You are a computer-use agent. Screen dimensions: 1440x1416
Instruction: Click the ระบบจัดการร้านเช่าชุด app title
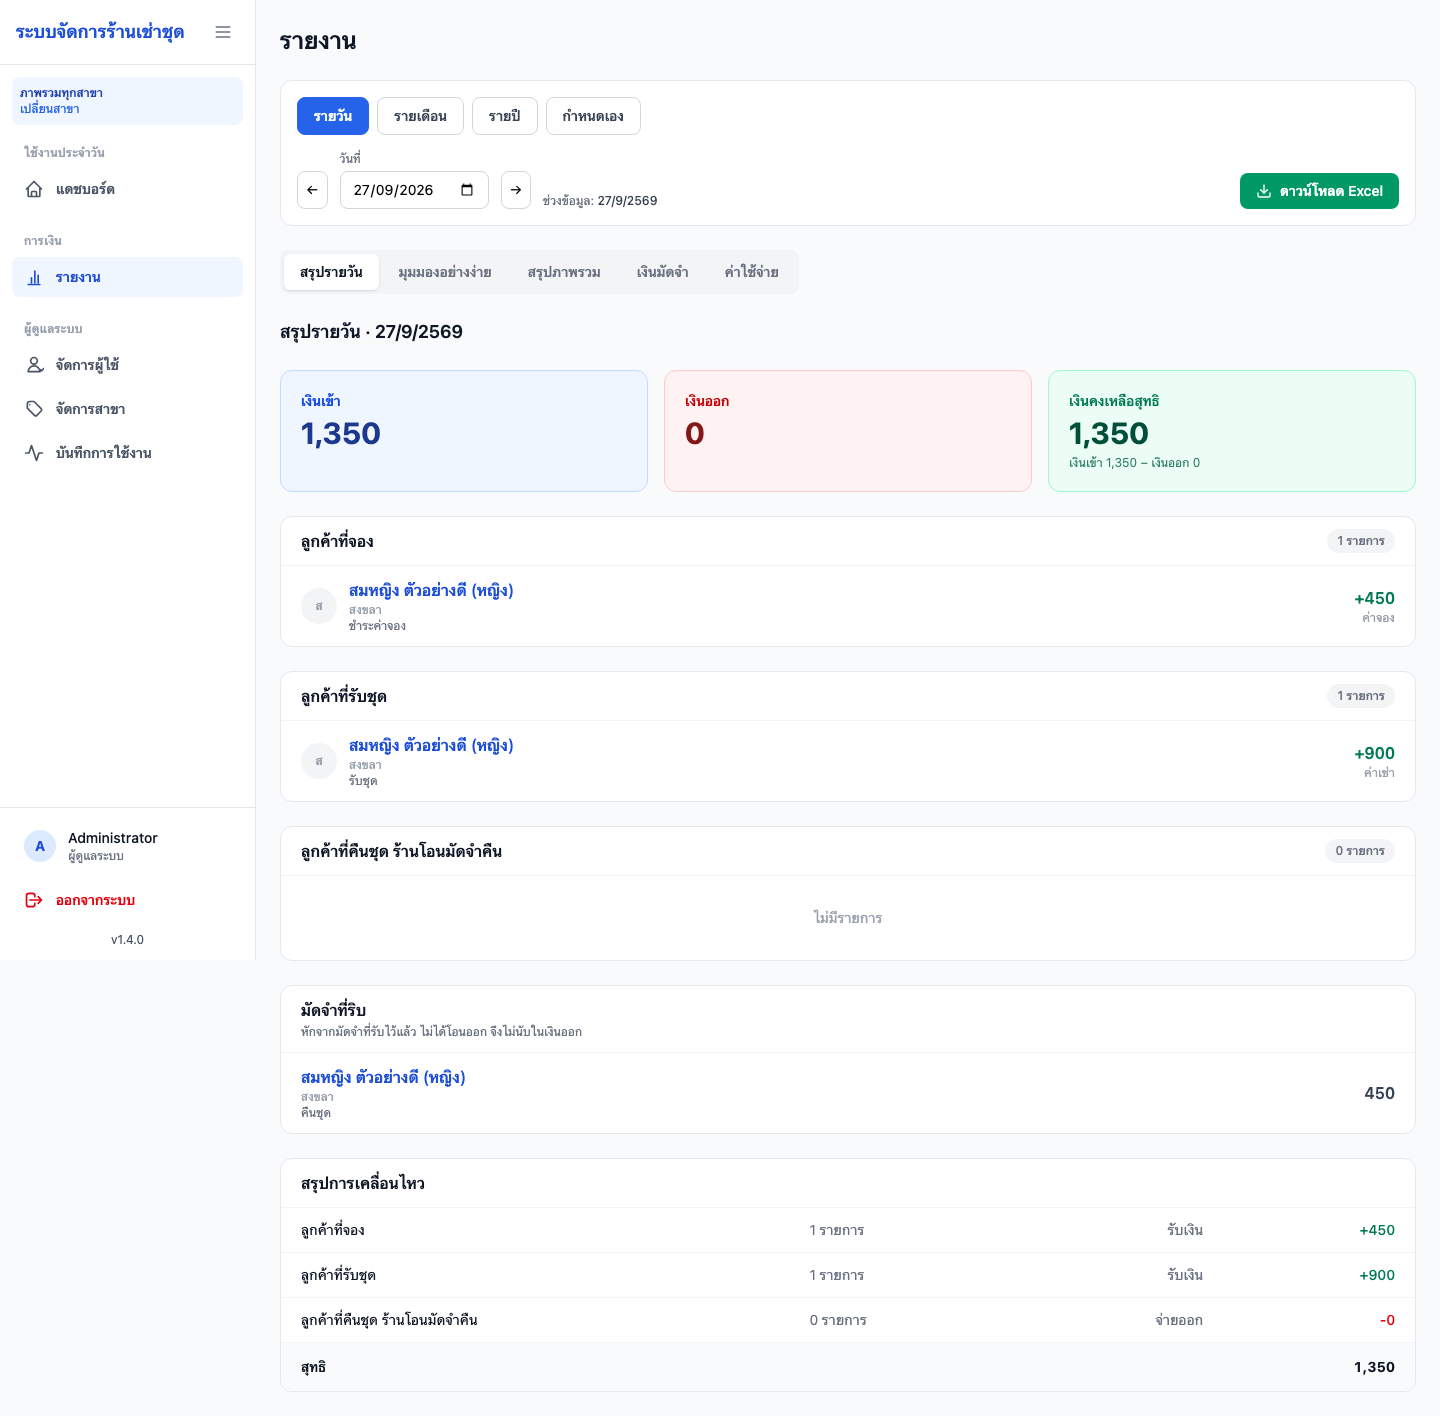point(100,32)
